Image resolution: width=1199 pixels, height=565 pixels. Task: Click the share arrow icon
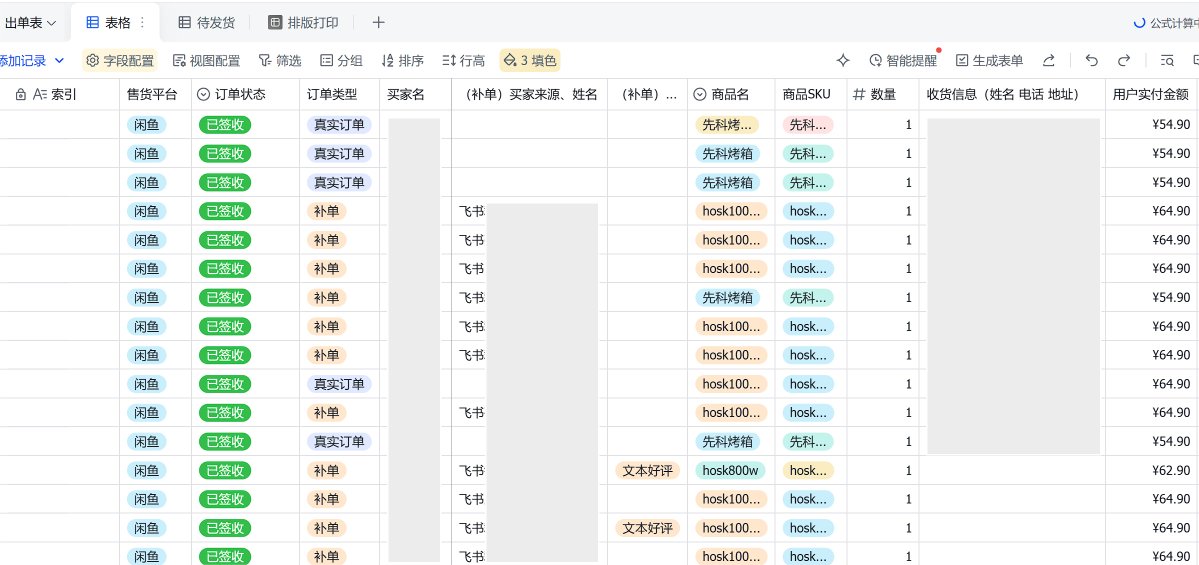(1049, 60)
